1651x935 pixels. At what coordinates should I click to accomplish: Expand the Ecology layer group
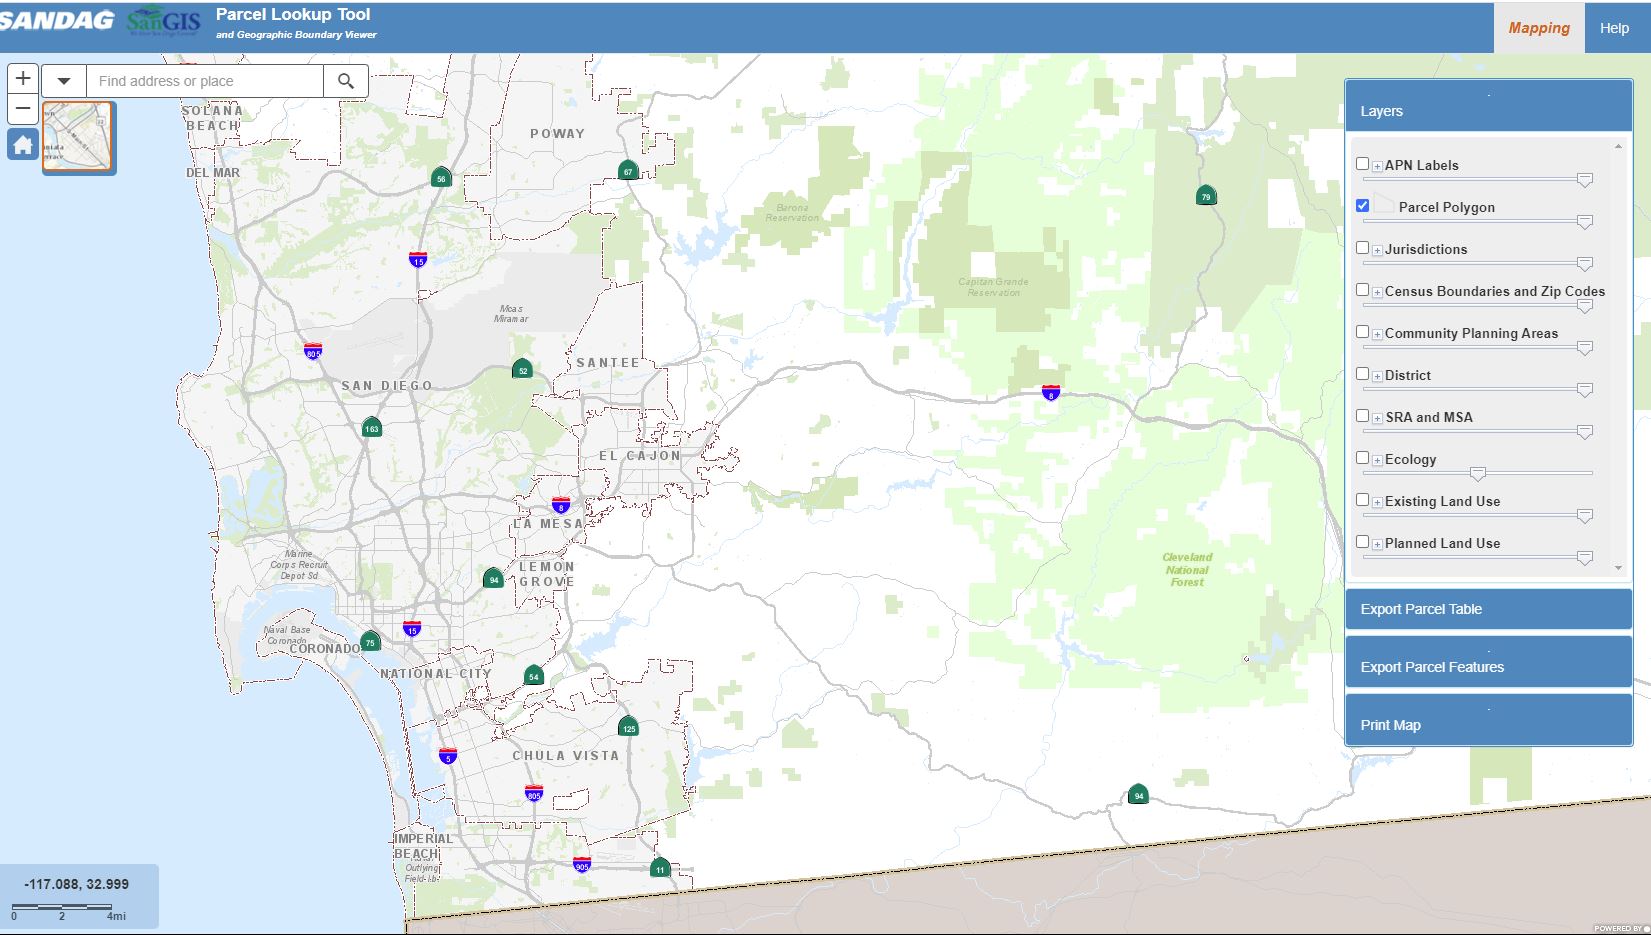[x=1377, y=460]
